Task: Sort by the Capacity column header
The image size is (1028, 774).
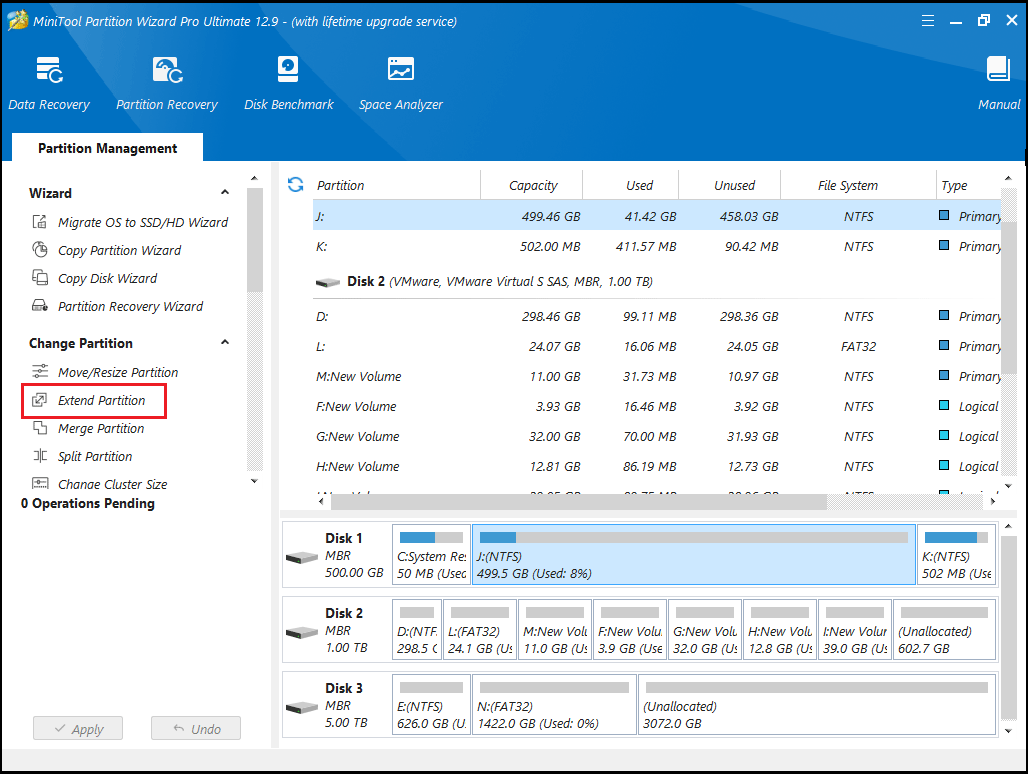Action: pyautogui.click(x=532, y=185)
